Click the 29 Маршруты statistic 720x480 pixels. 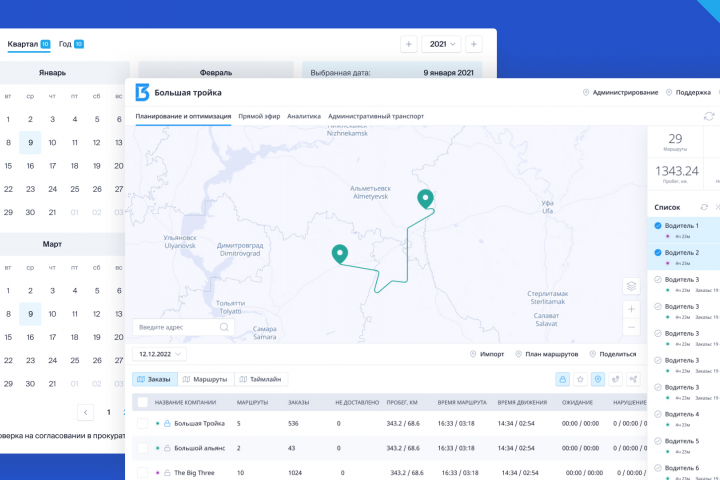point(675,142)
